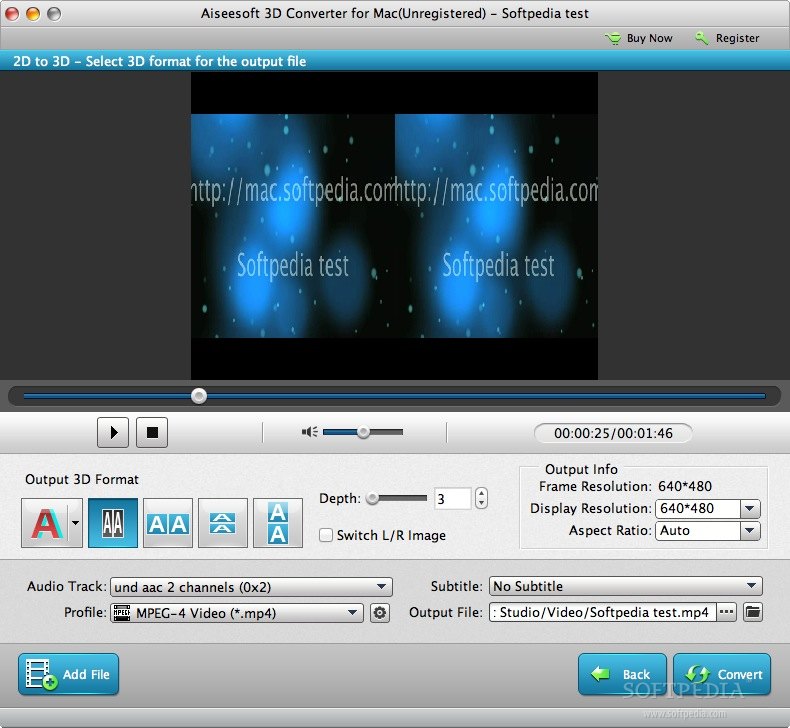Screen dimensions: 790x728
Task: Browse output file with ellipsis button
Action: [x=726, y=612]
